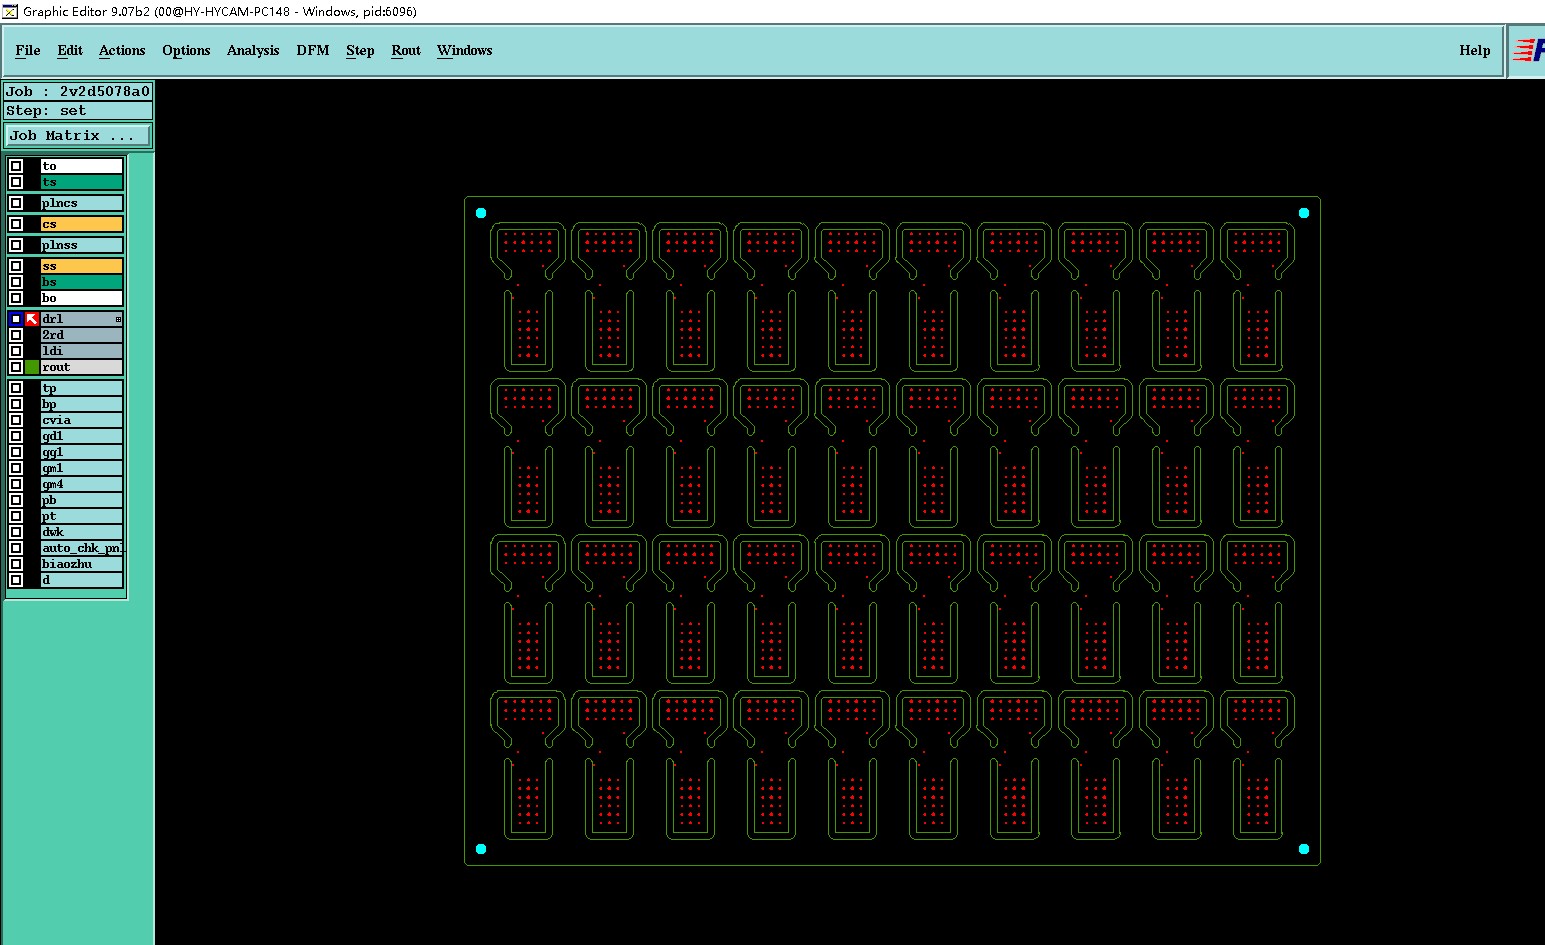The width and height of the screenshot is (1545, 945).
Task: Open the DFM menu
Action: [313, 50]
